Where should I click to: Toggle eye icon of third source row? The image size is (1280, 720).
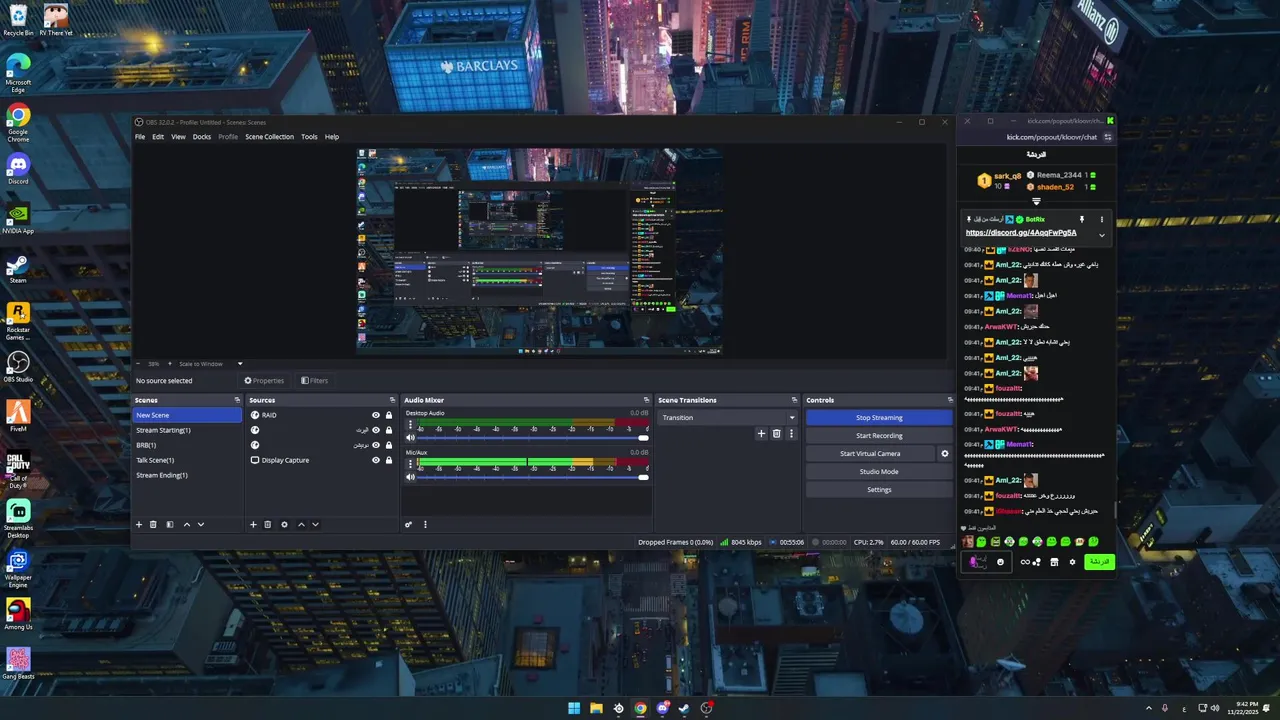tap(376, 445)
